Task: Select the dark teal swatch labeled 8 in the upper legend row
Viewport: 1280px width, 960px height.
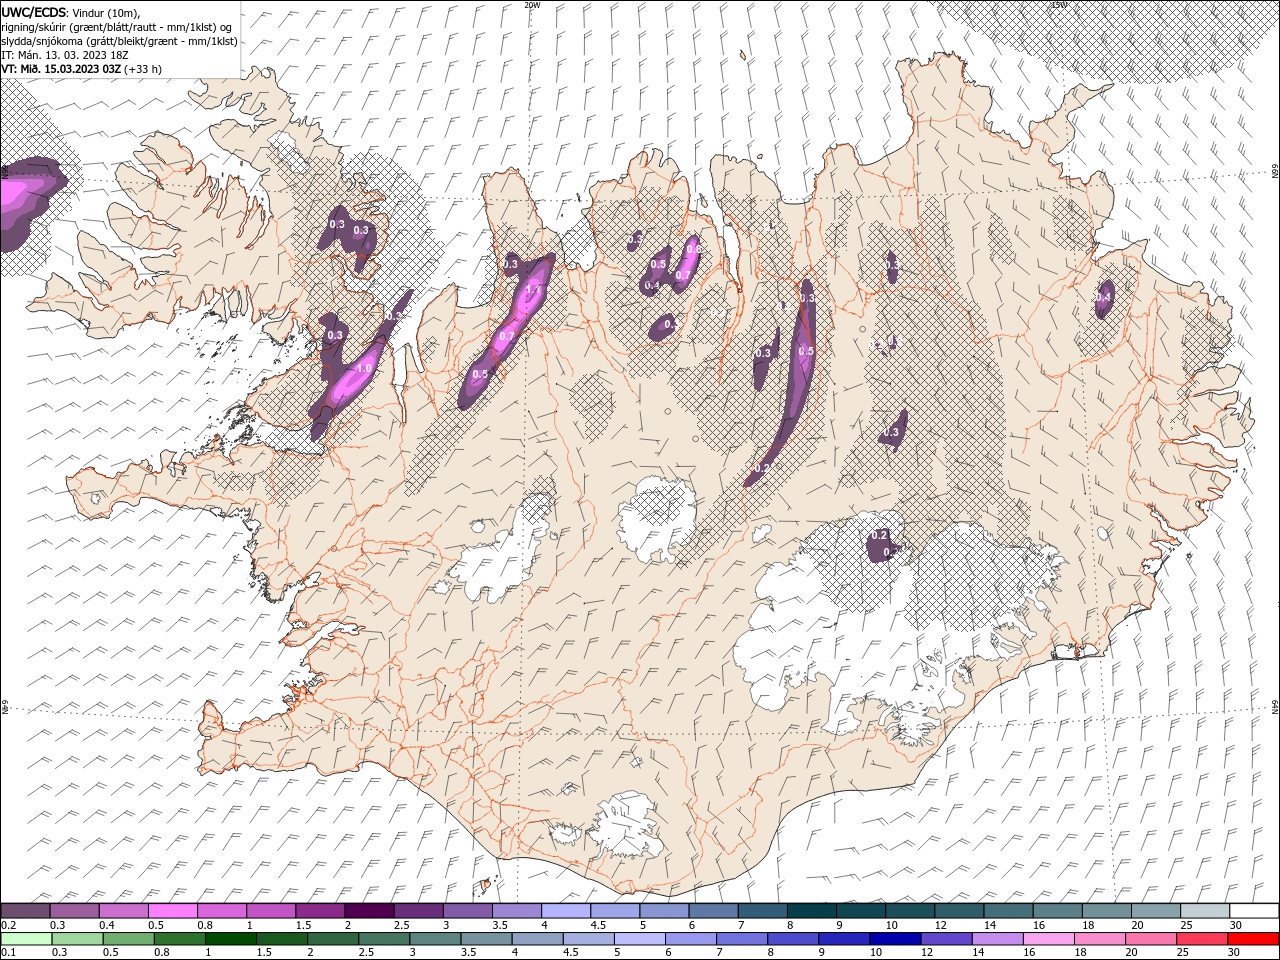Action: point(812,911)
